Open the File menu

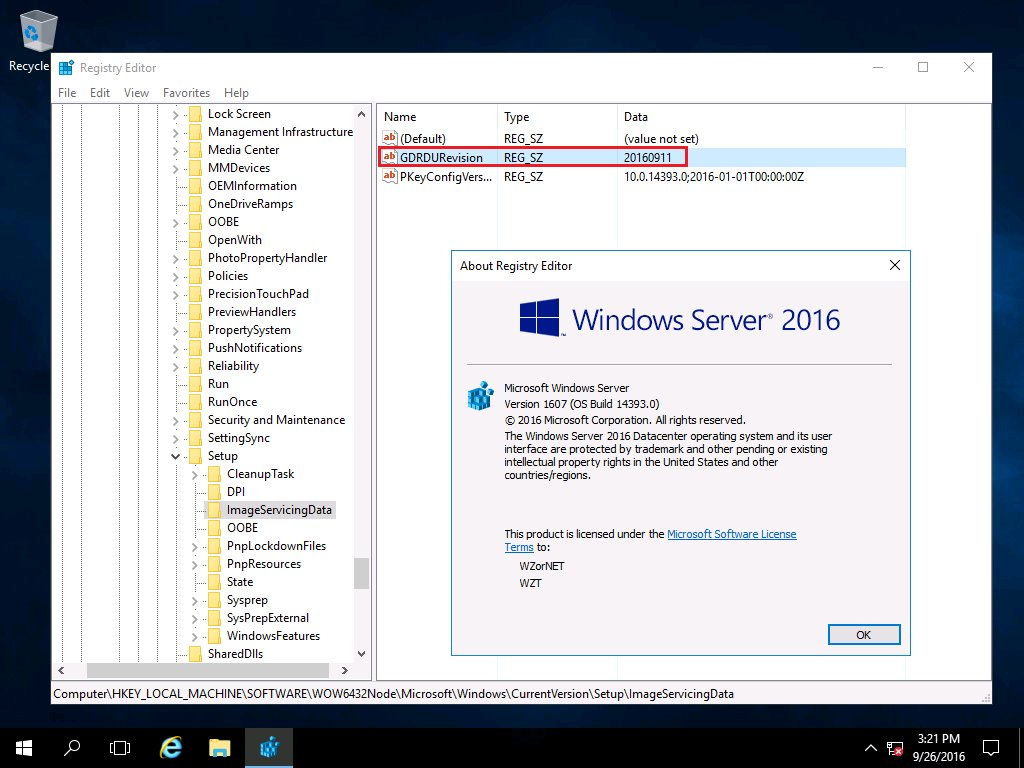coord(67,93)
